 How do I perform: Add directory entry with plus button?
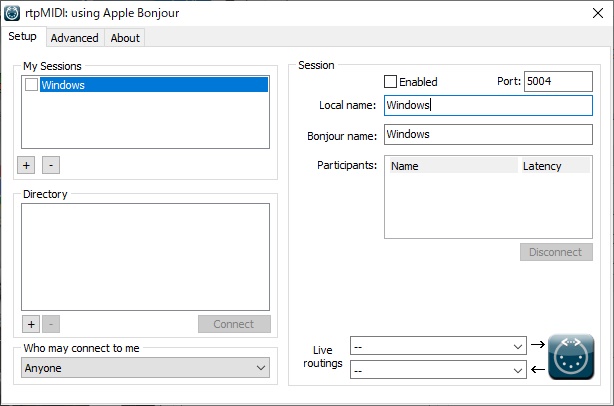tap(31, 324)
